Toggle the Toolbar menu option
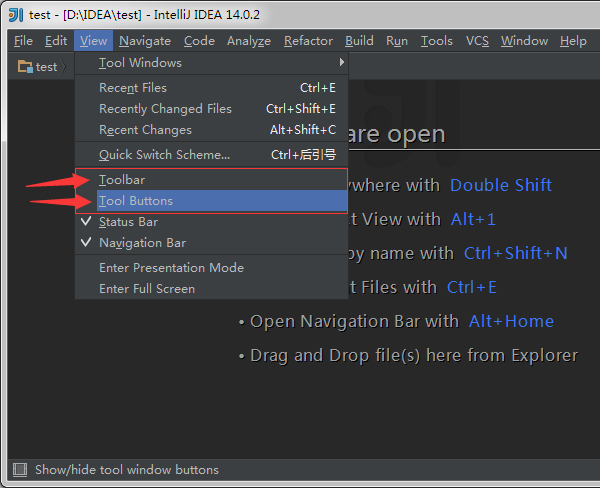 click(x=211, y=180)
